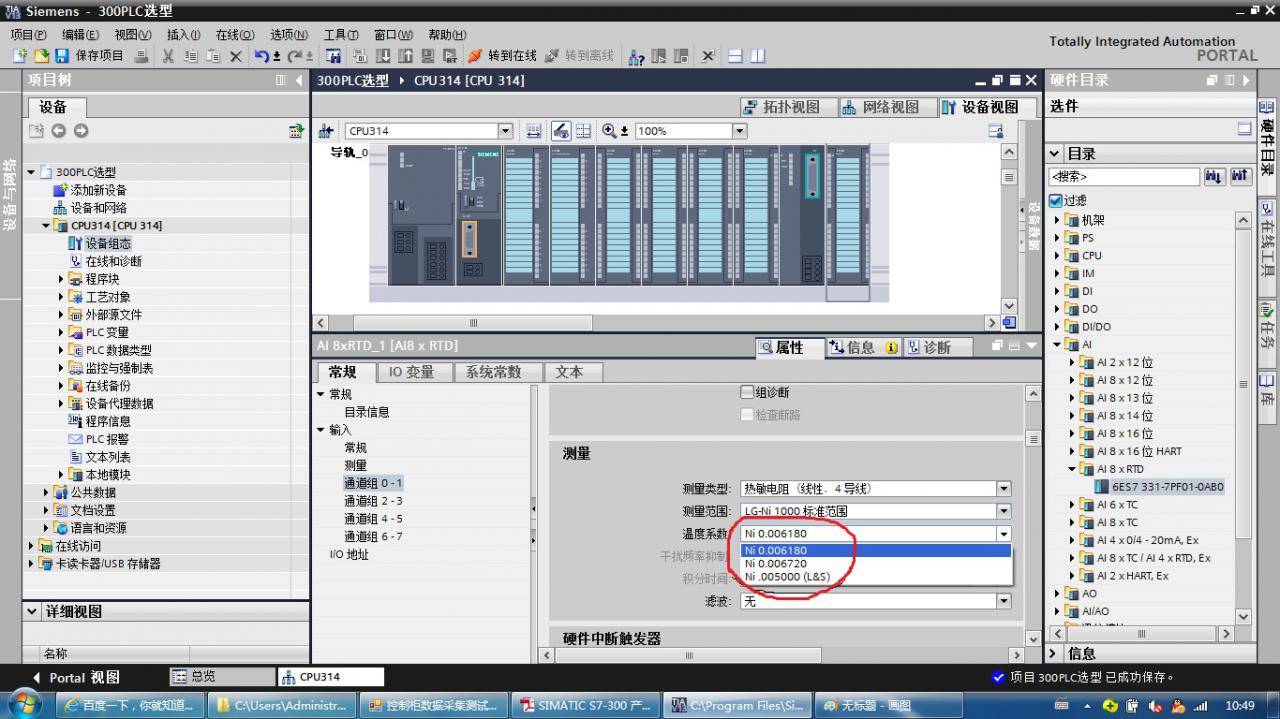Expand the program blocks node
The height and width of the screenshot is (719, 1280).
[x=60, y=279]
